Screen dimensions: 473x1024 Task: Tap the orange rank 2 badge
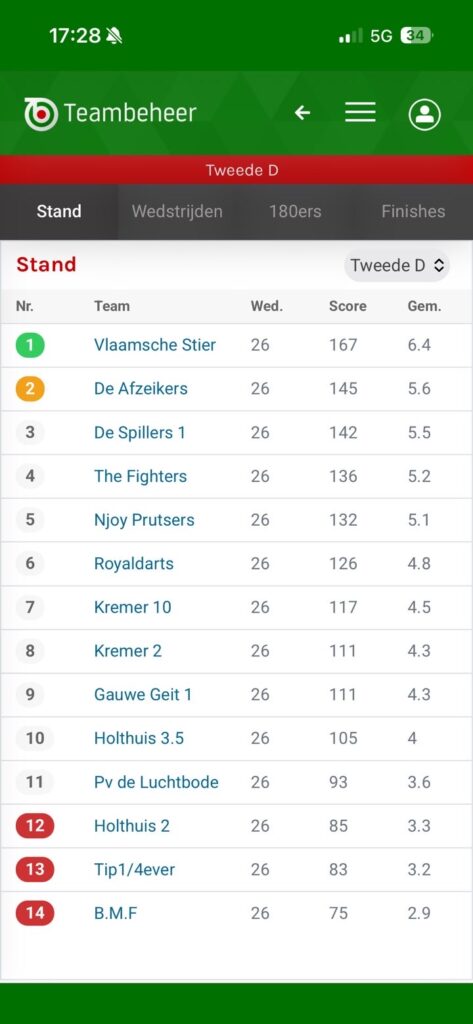coord(30,389)
